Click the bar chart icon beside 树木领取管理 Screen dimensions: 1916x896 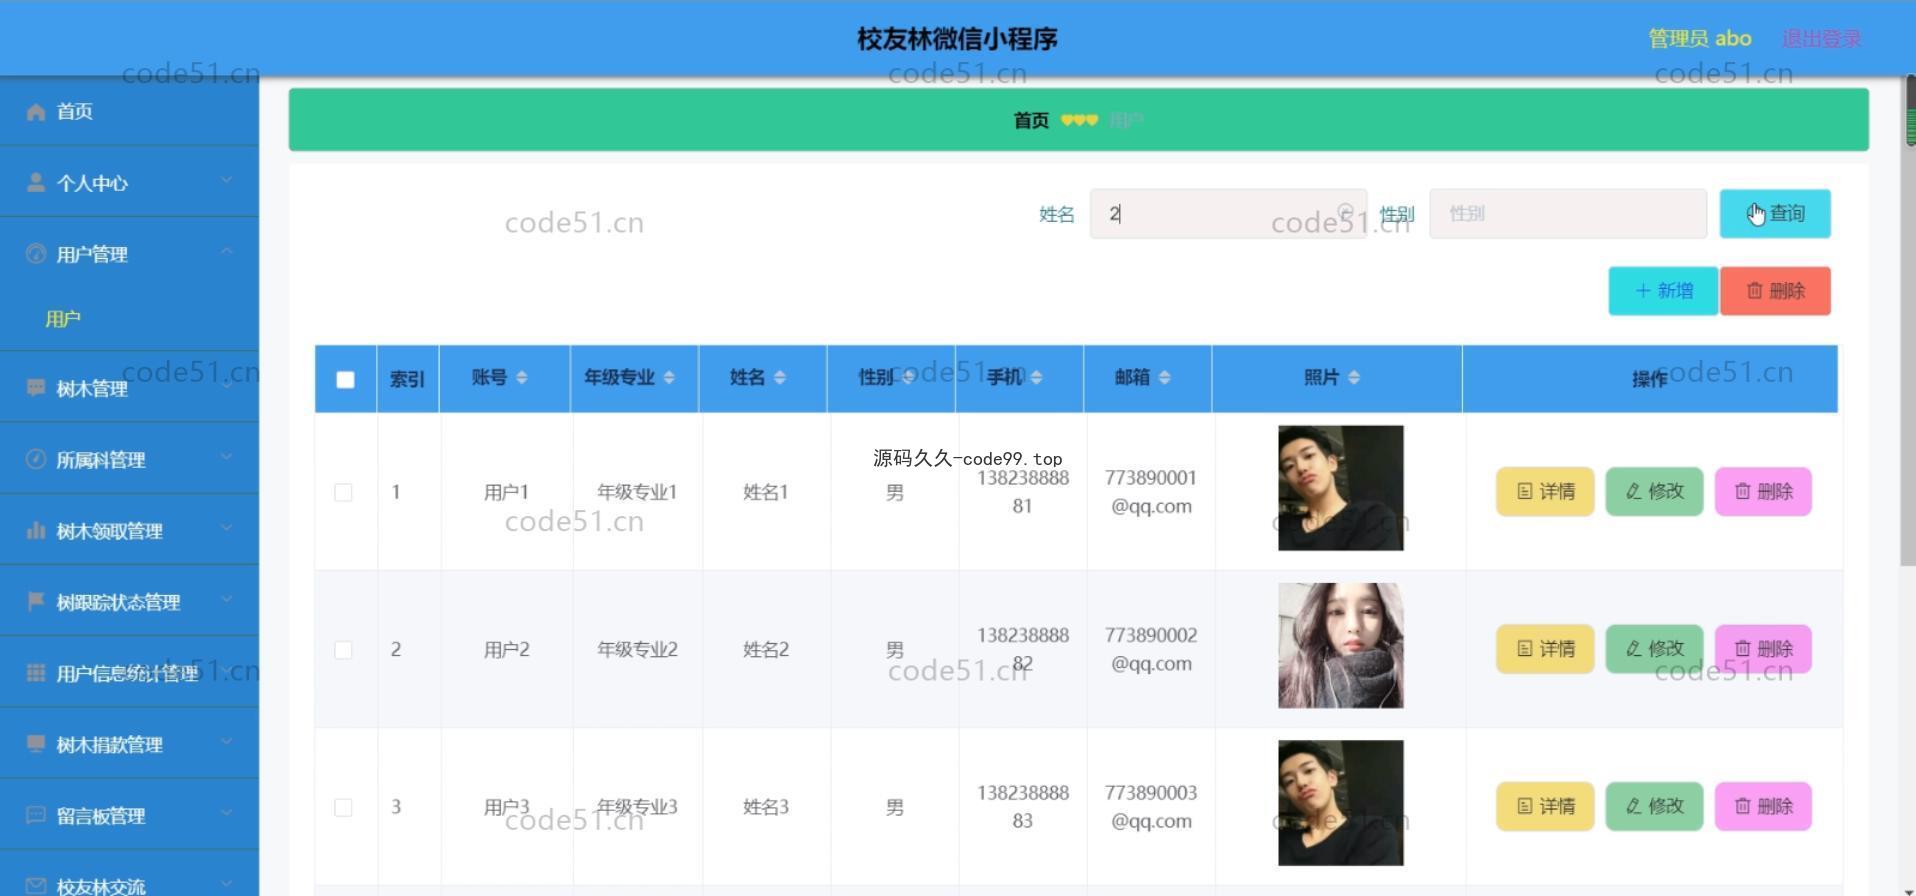coord(36,530)
